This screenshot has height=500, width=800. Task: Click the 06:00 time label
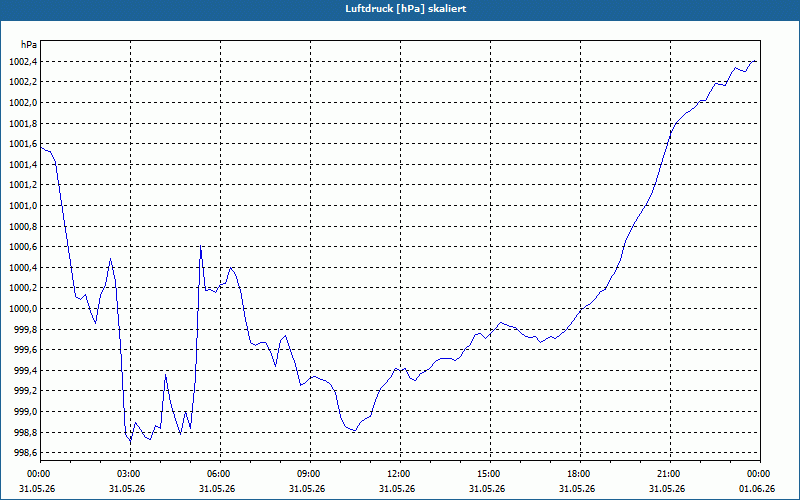click(x=220, y=474)
